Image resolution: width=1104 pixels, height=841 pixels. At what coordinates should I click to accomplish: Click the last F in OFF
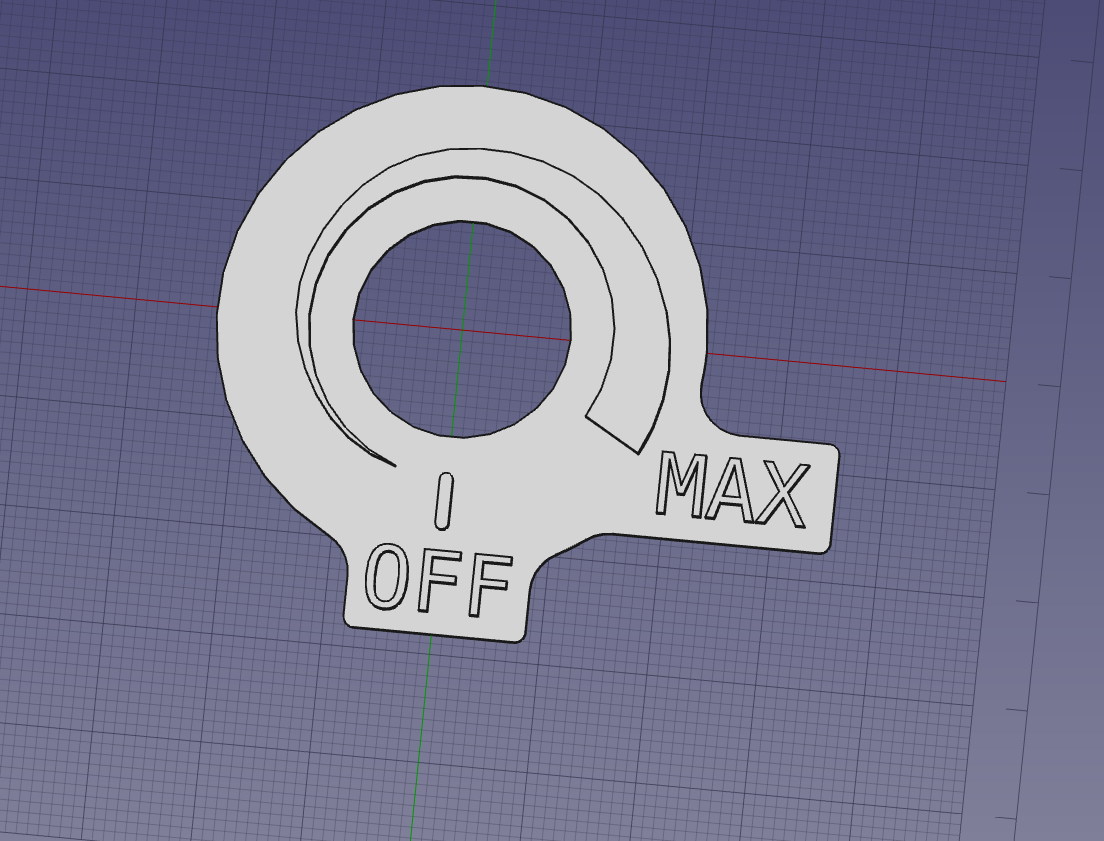coord(488,587)
